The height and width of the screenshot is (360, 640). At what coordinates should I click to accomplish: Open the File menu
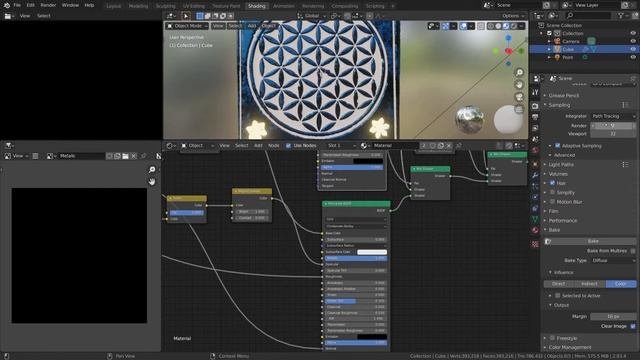click(17, 5)
